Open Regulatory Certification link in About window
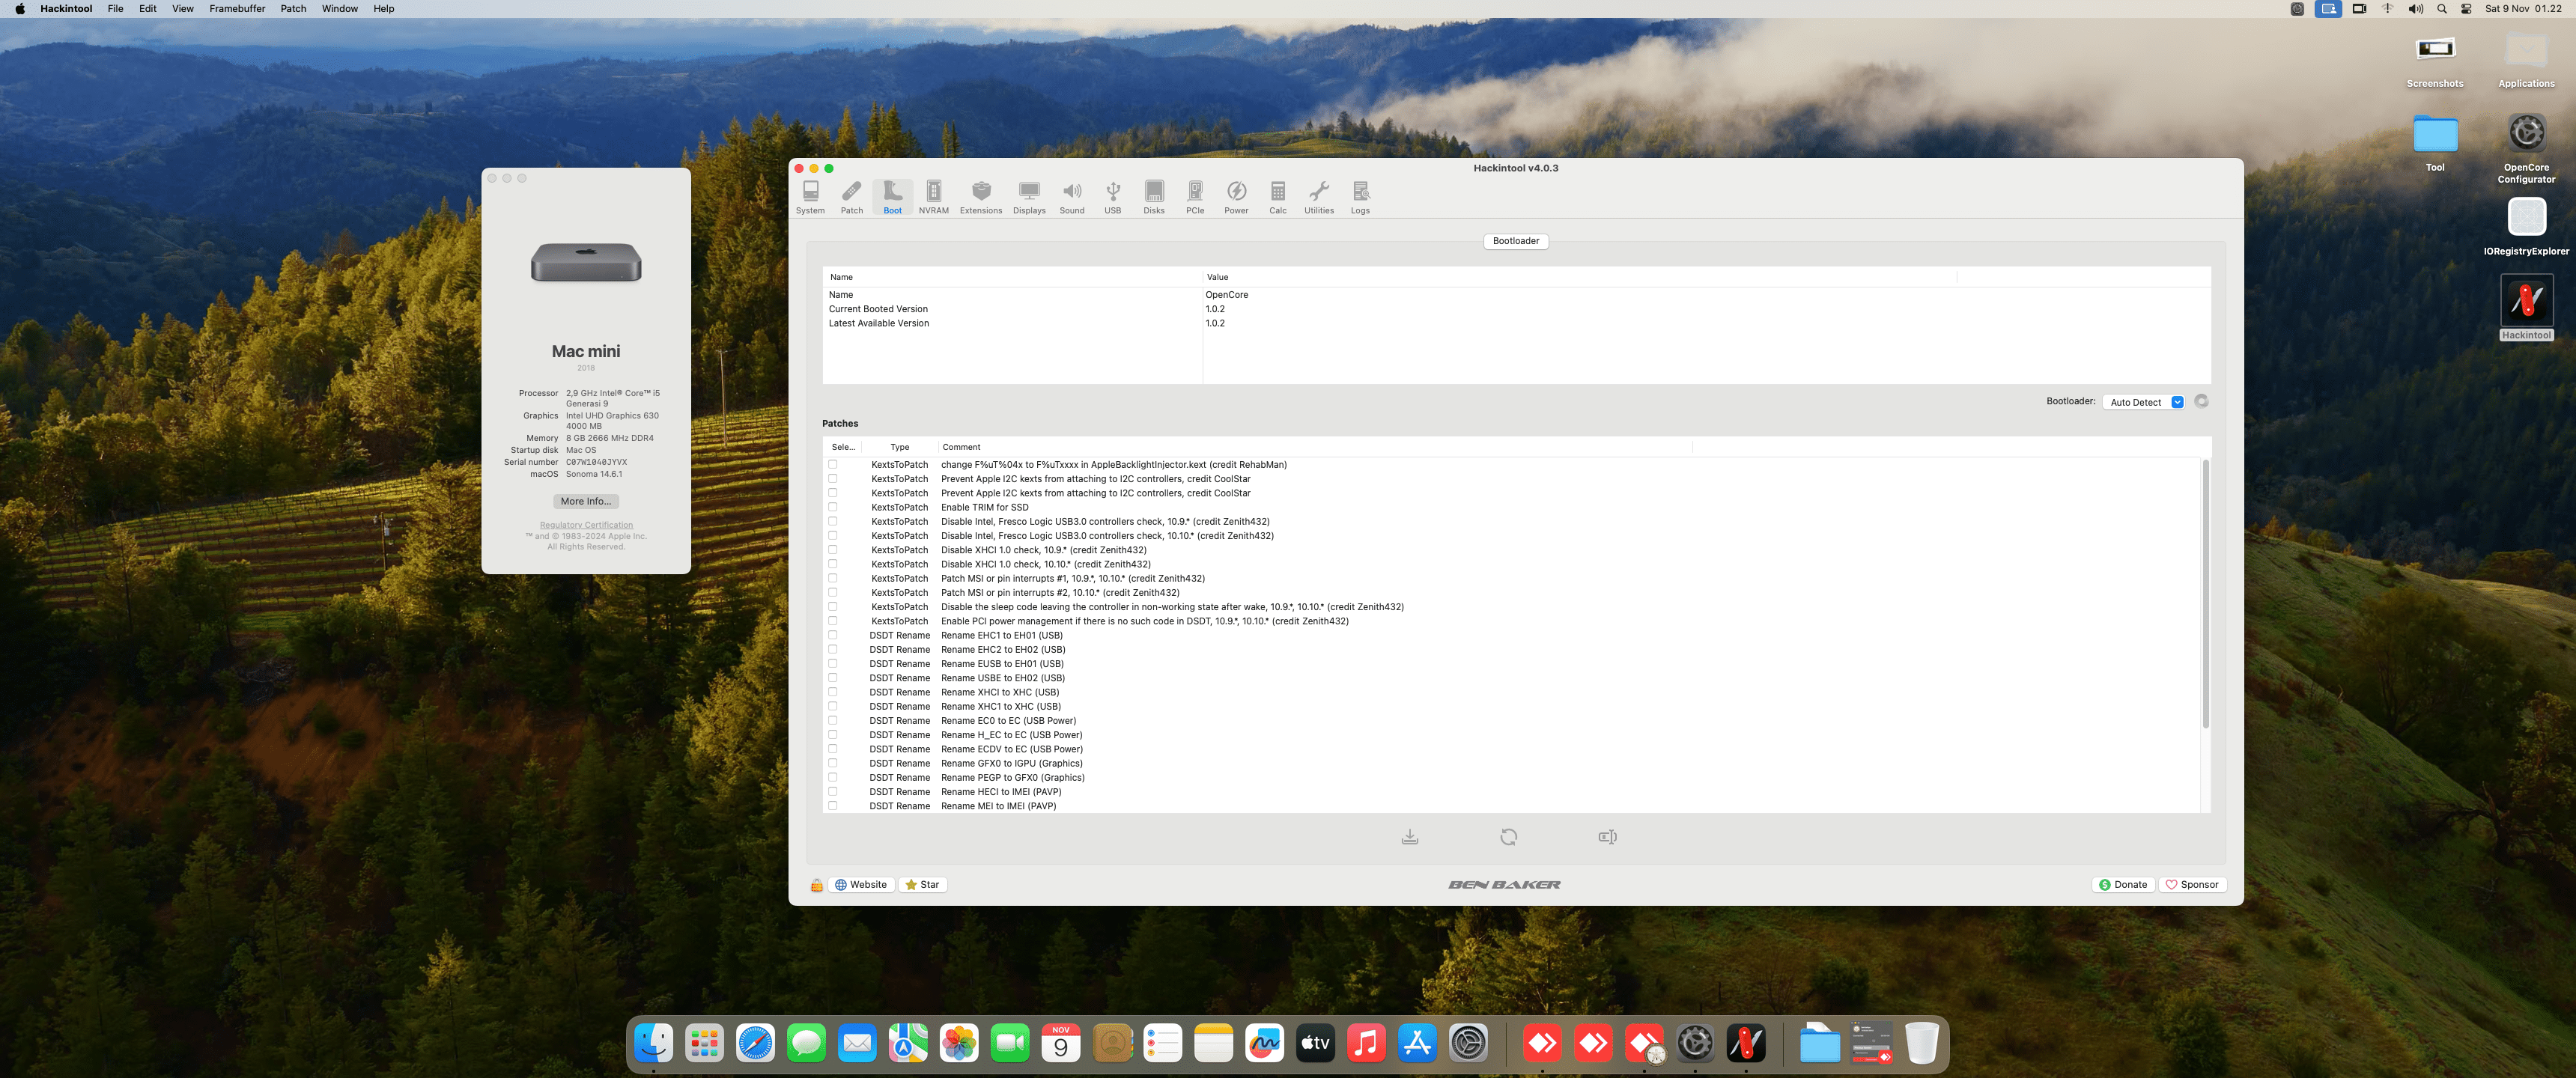This screenshot has width=2576, height=1078. point(586,525)
